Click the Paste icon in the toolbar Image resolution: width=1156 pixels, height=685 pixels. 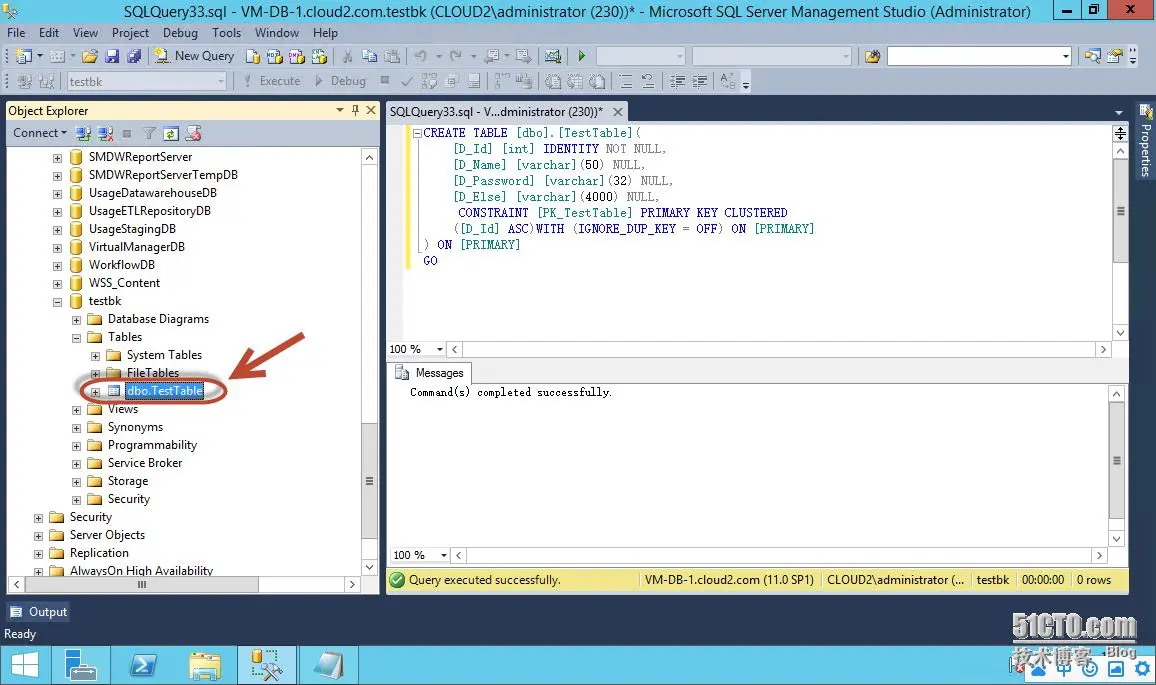click(392, 56)
